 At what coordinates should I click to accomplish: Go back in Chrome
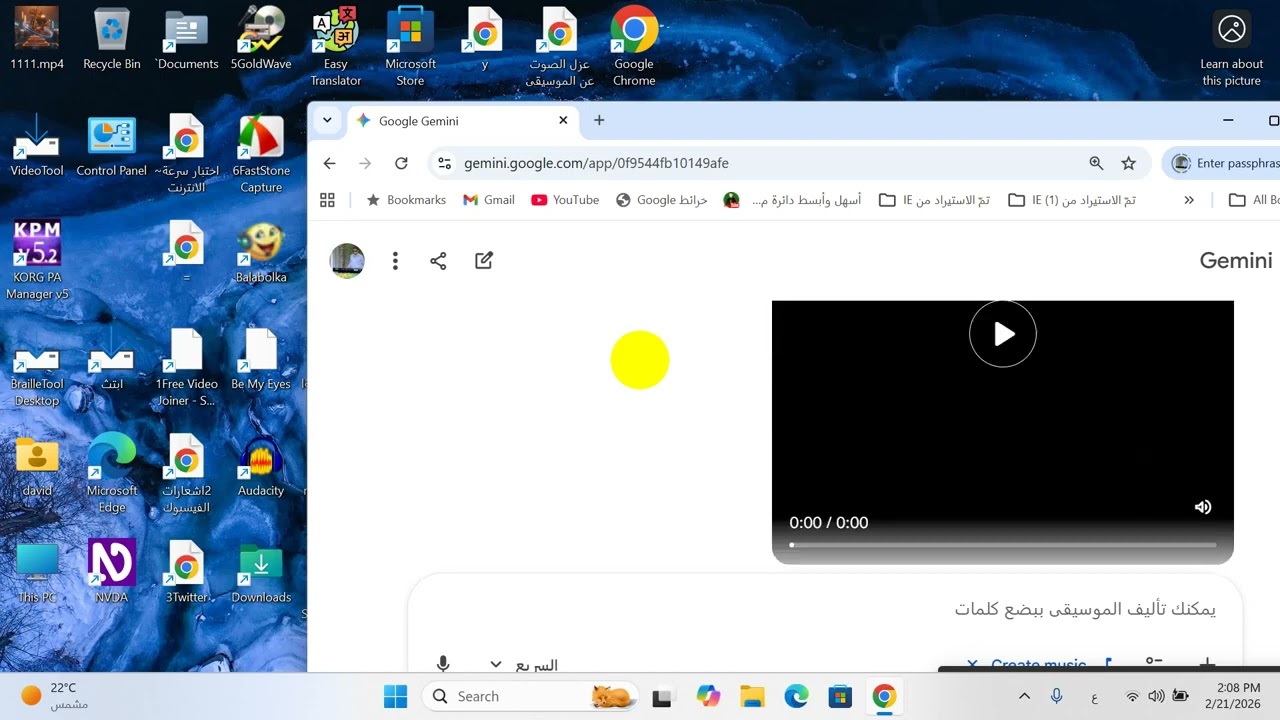pyautogui.click(x=329, y=163)
